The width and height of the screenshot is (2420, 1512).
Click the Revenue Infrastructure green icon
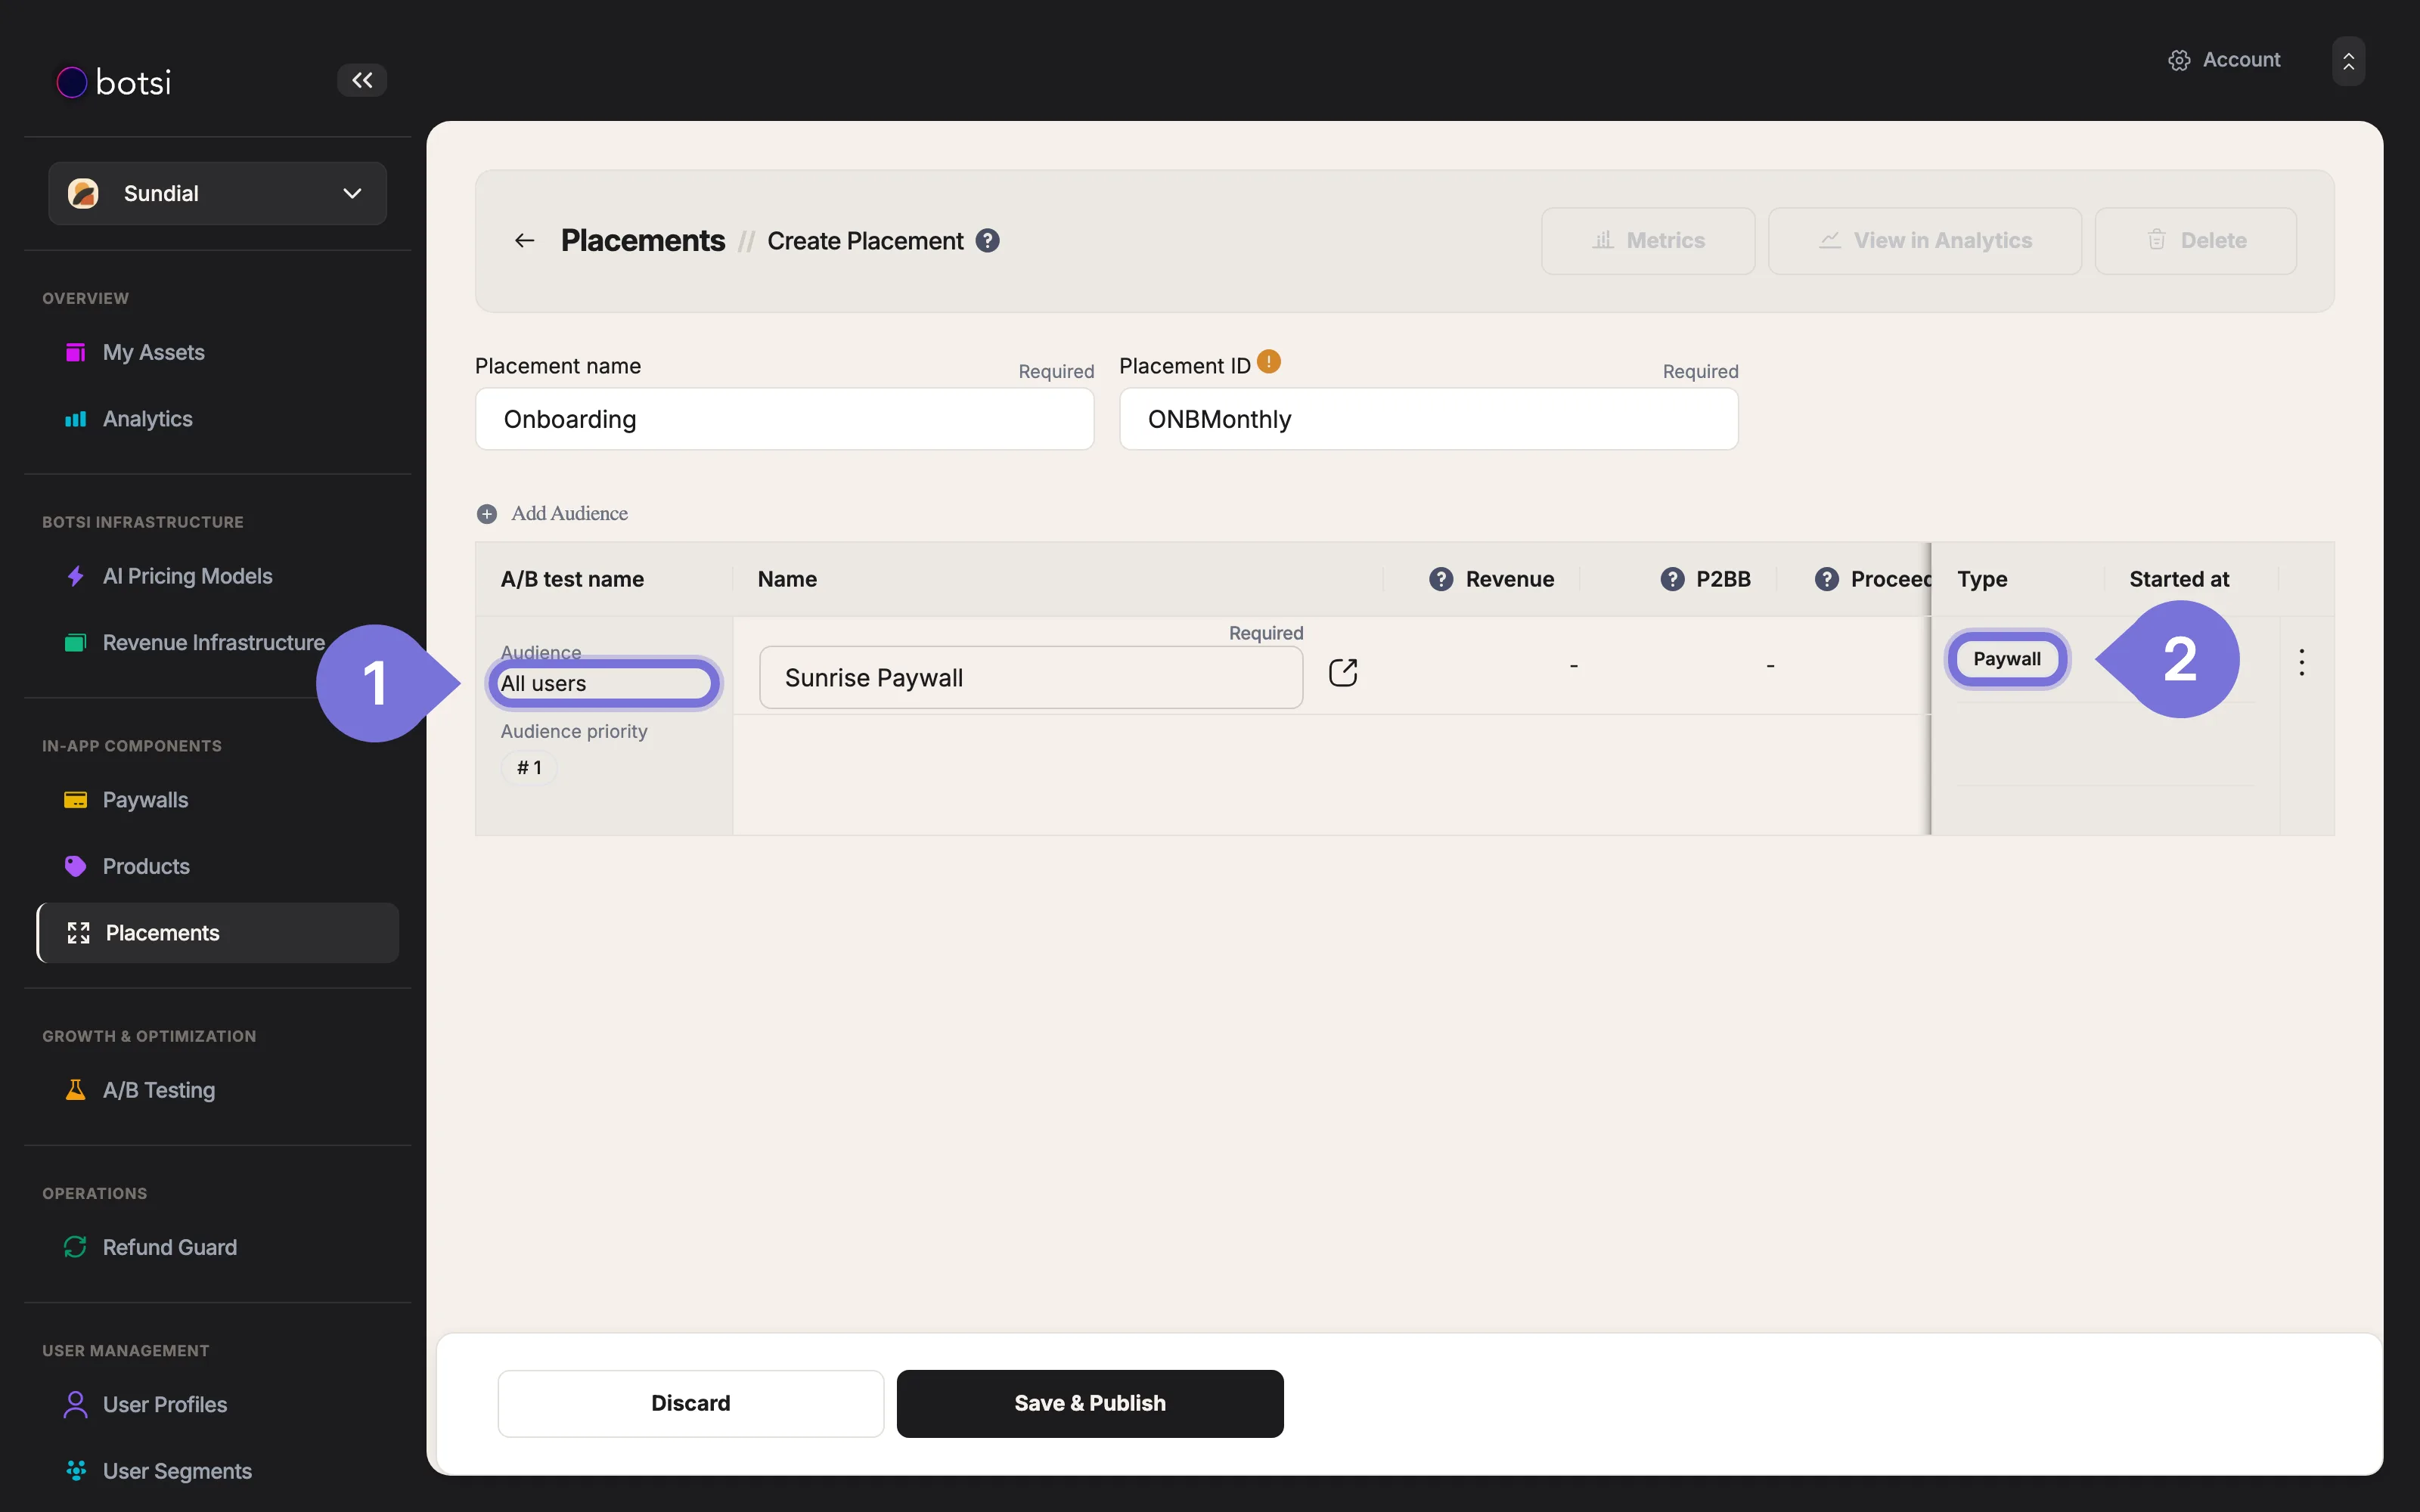click(75, 643)
